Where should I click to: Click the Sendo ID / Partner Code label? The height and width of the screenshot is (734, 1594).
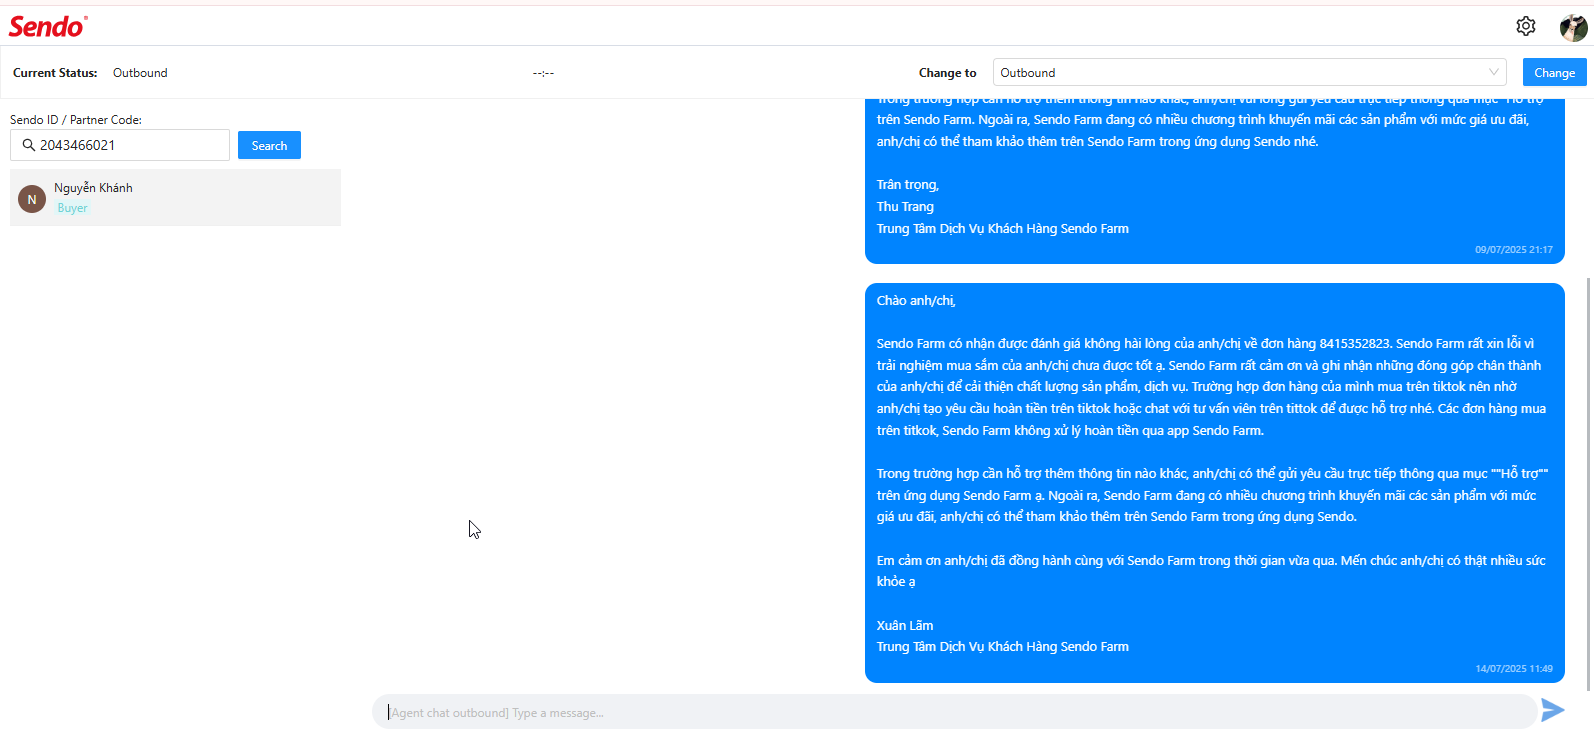click(76, 119)
